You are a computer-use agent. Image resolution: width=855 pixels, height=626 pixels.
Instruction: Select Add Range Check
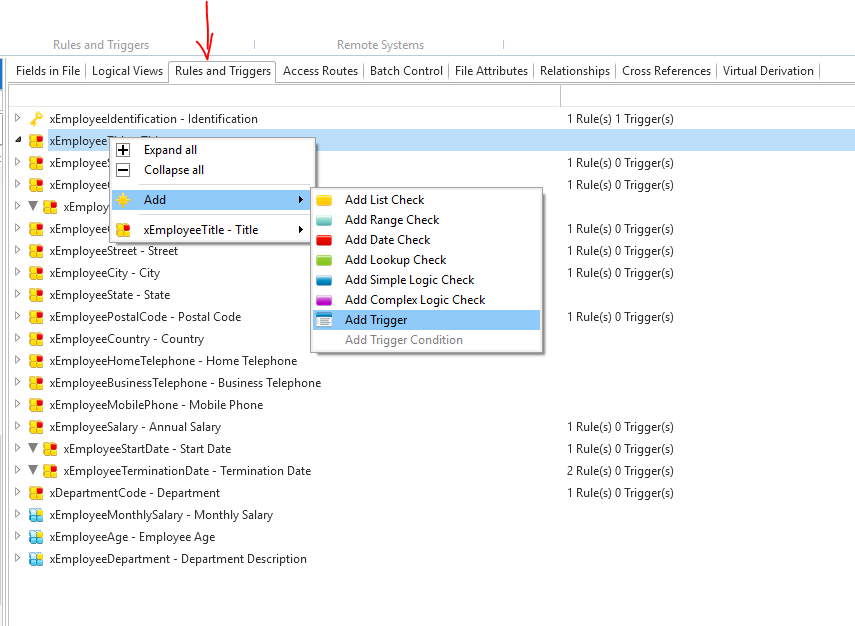pyautogui.click(x=426, y=220)
